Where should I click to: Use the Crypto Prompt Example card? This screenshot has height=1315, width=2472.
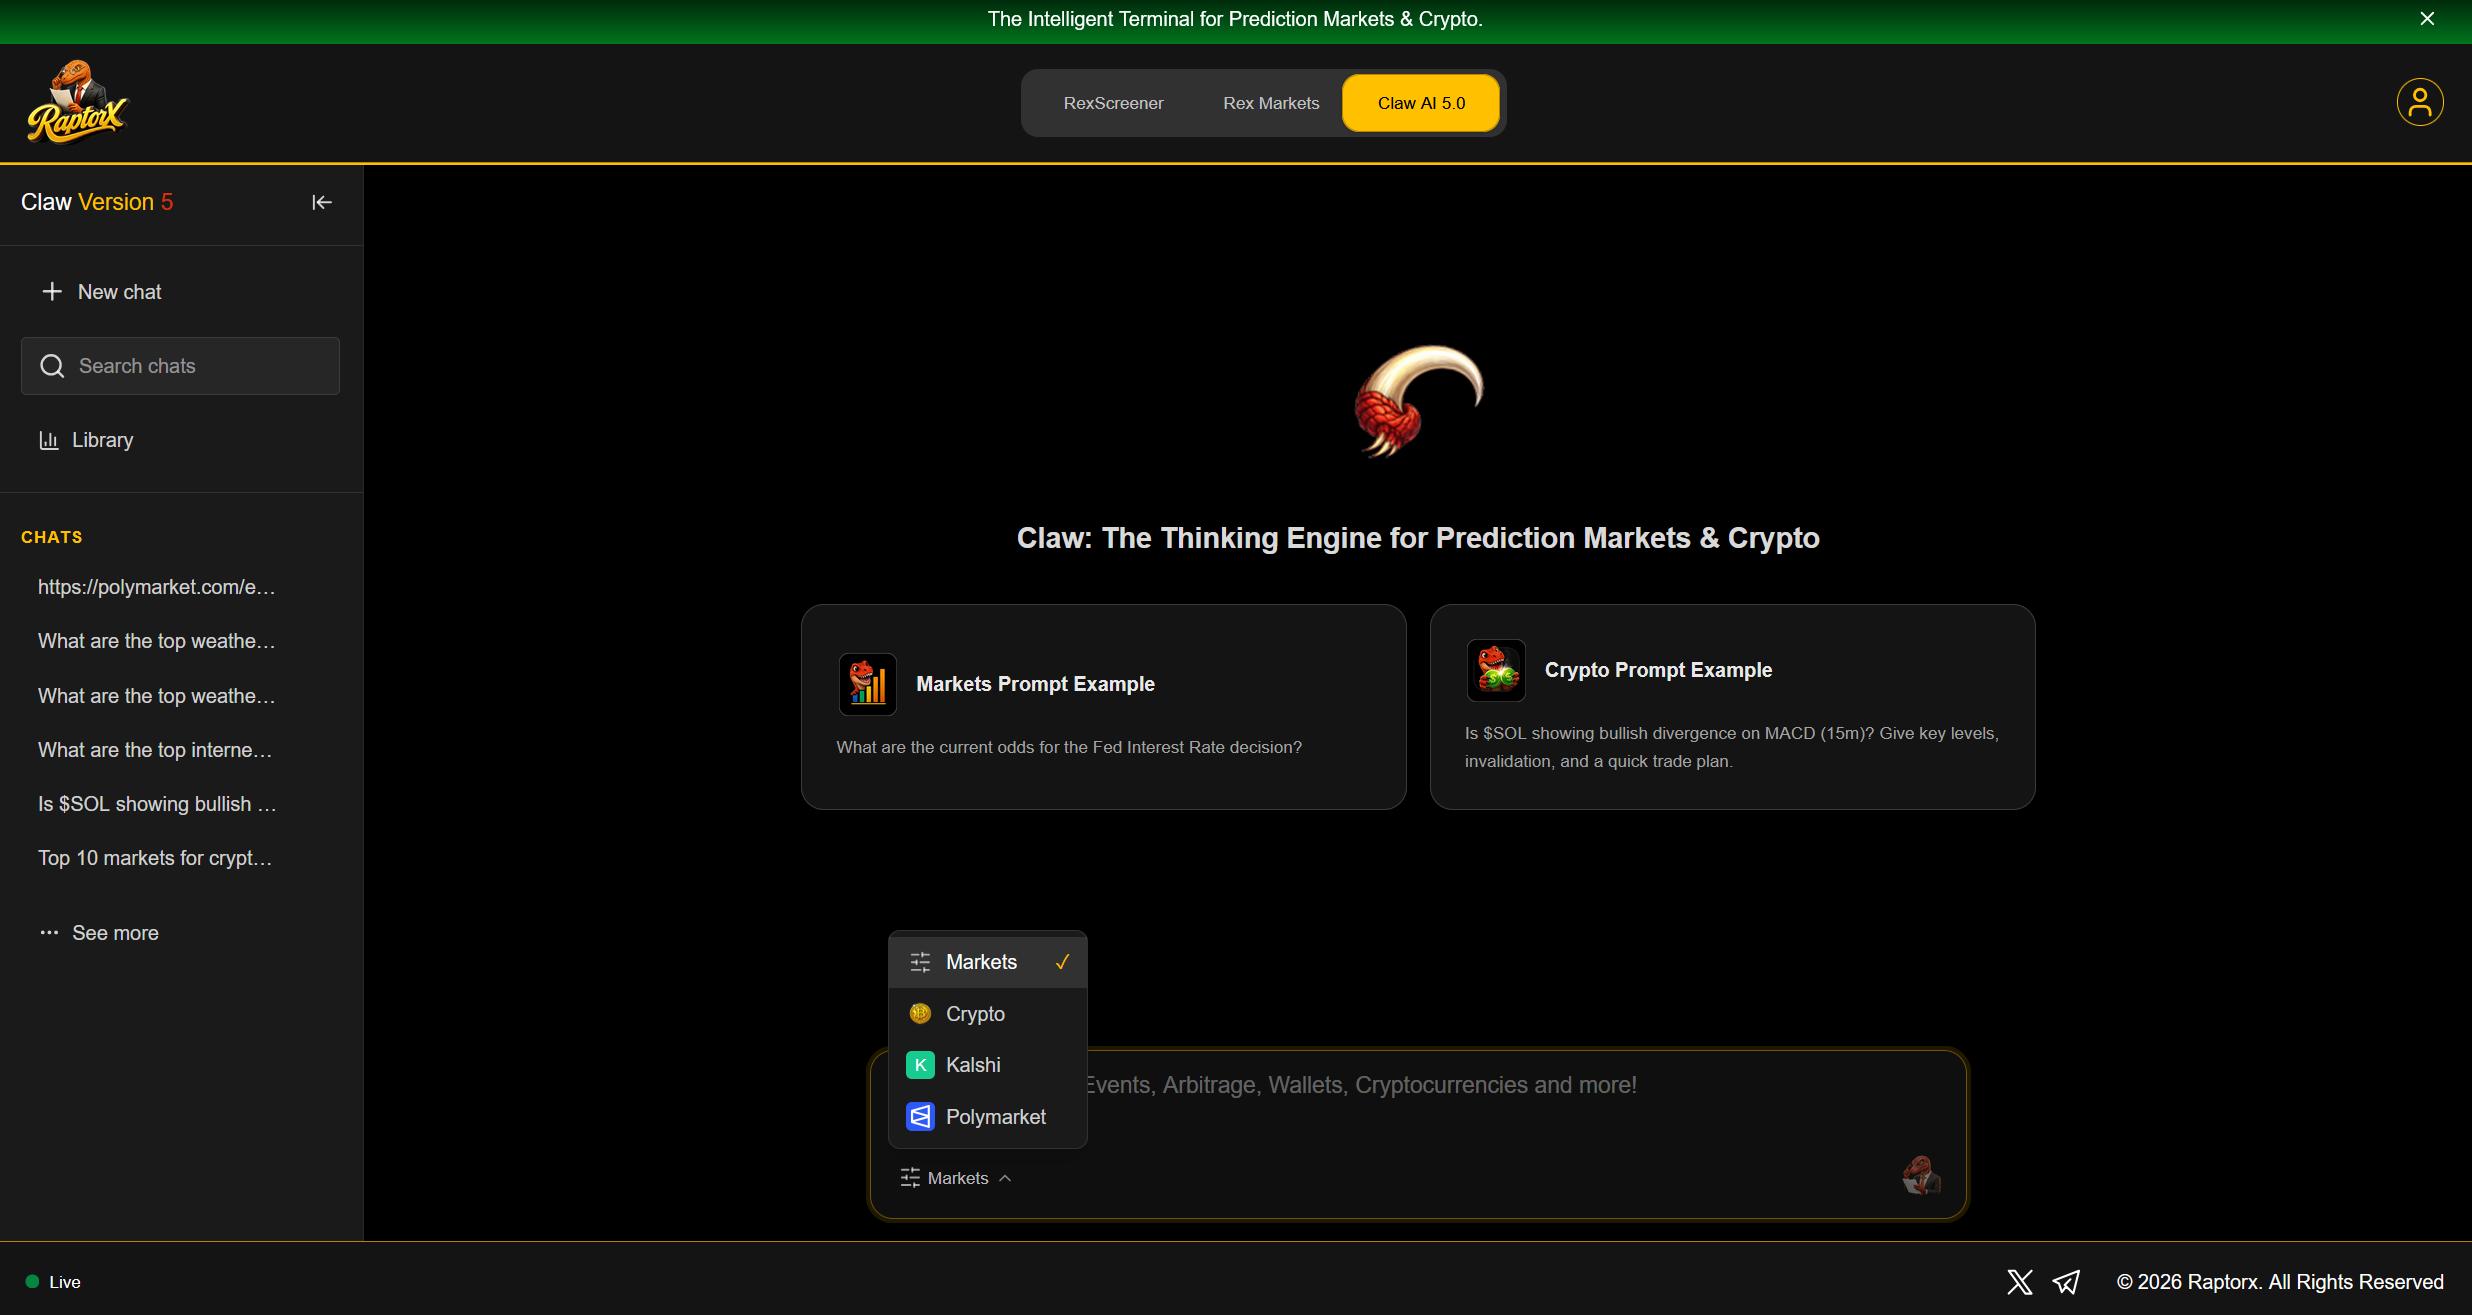pos(1732,707)
